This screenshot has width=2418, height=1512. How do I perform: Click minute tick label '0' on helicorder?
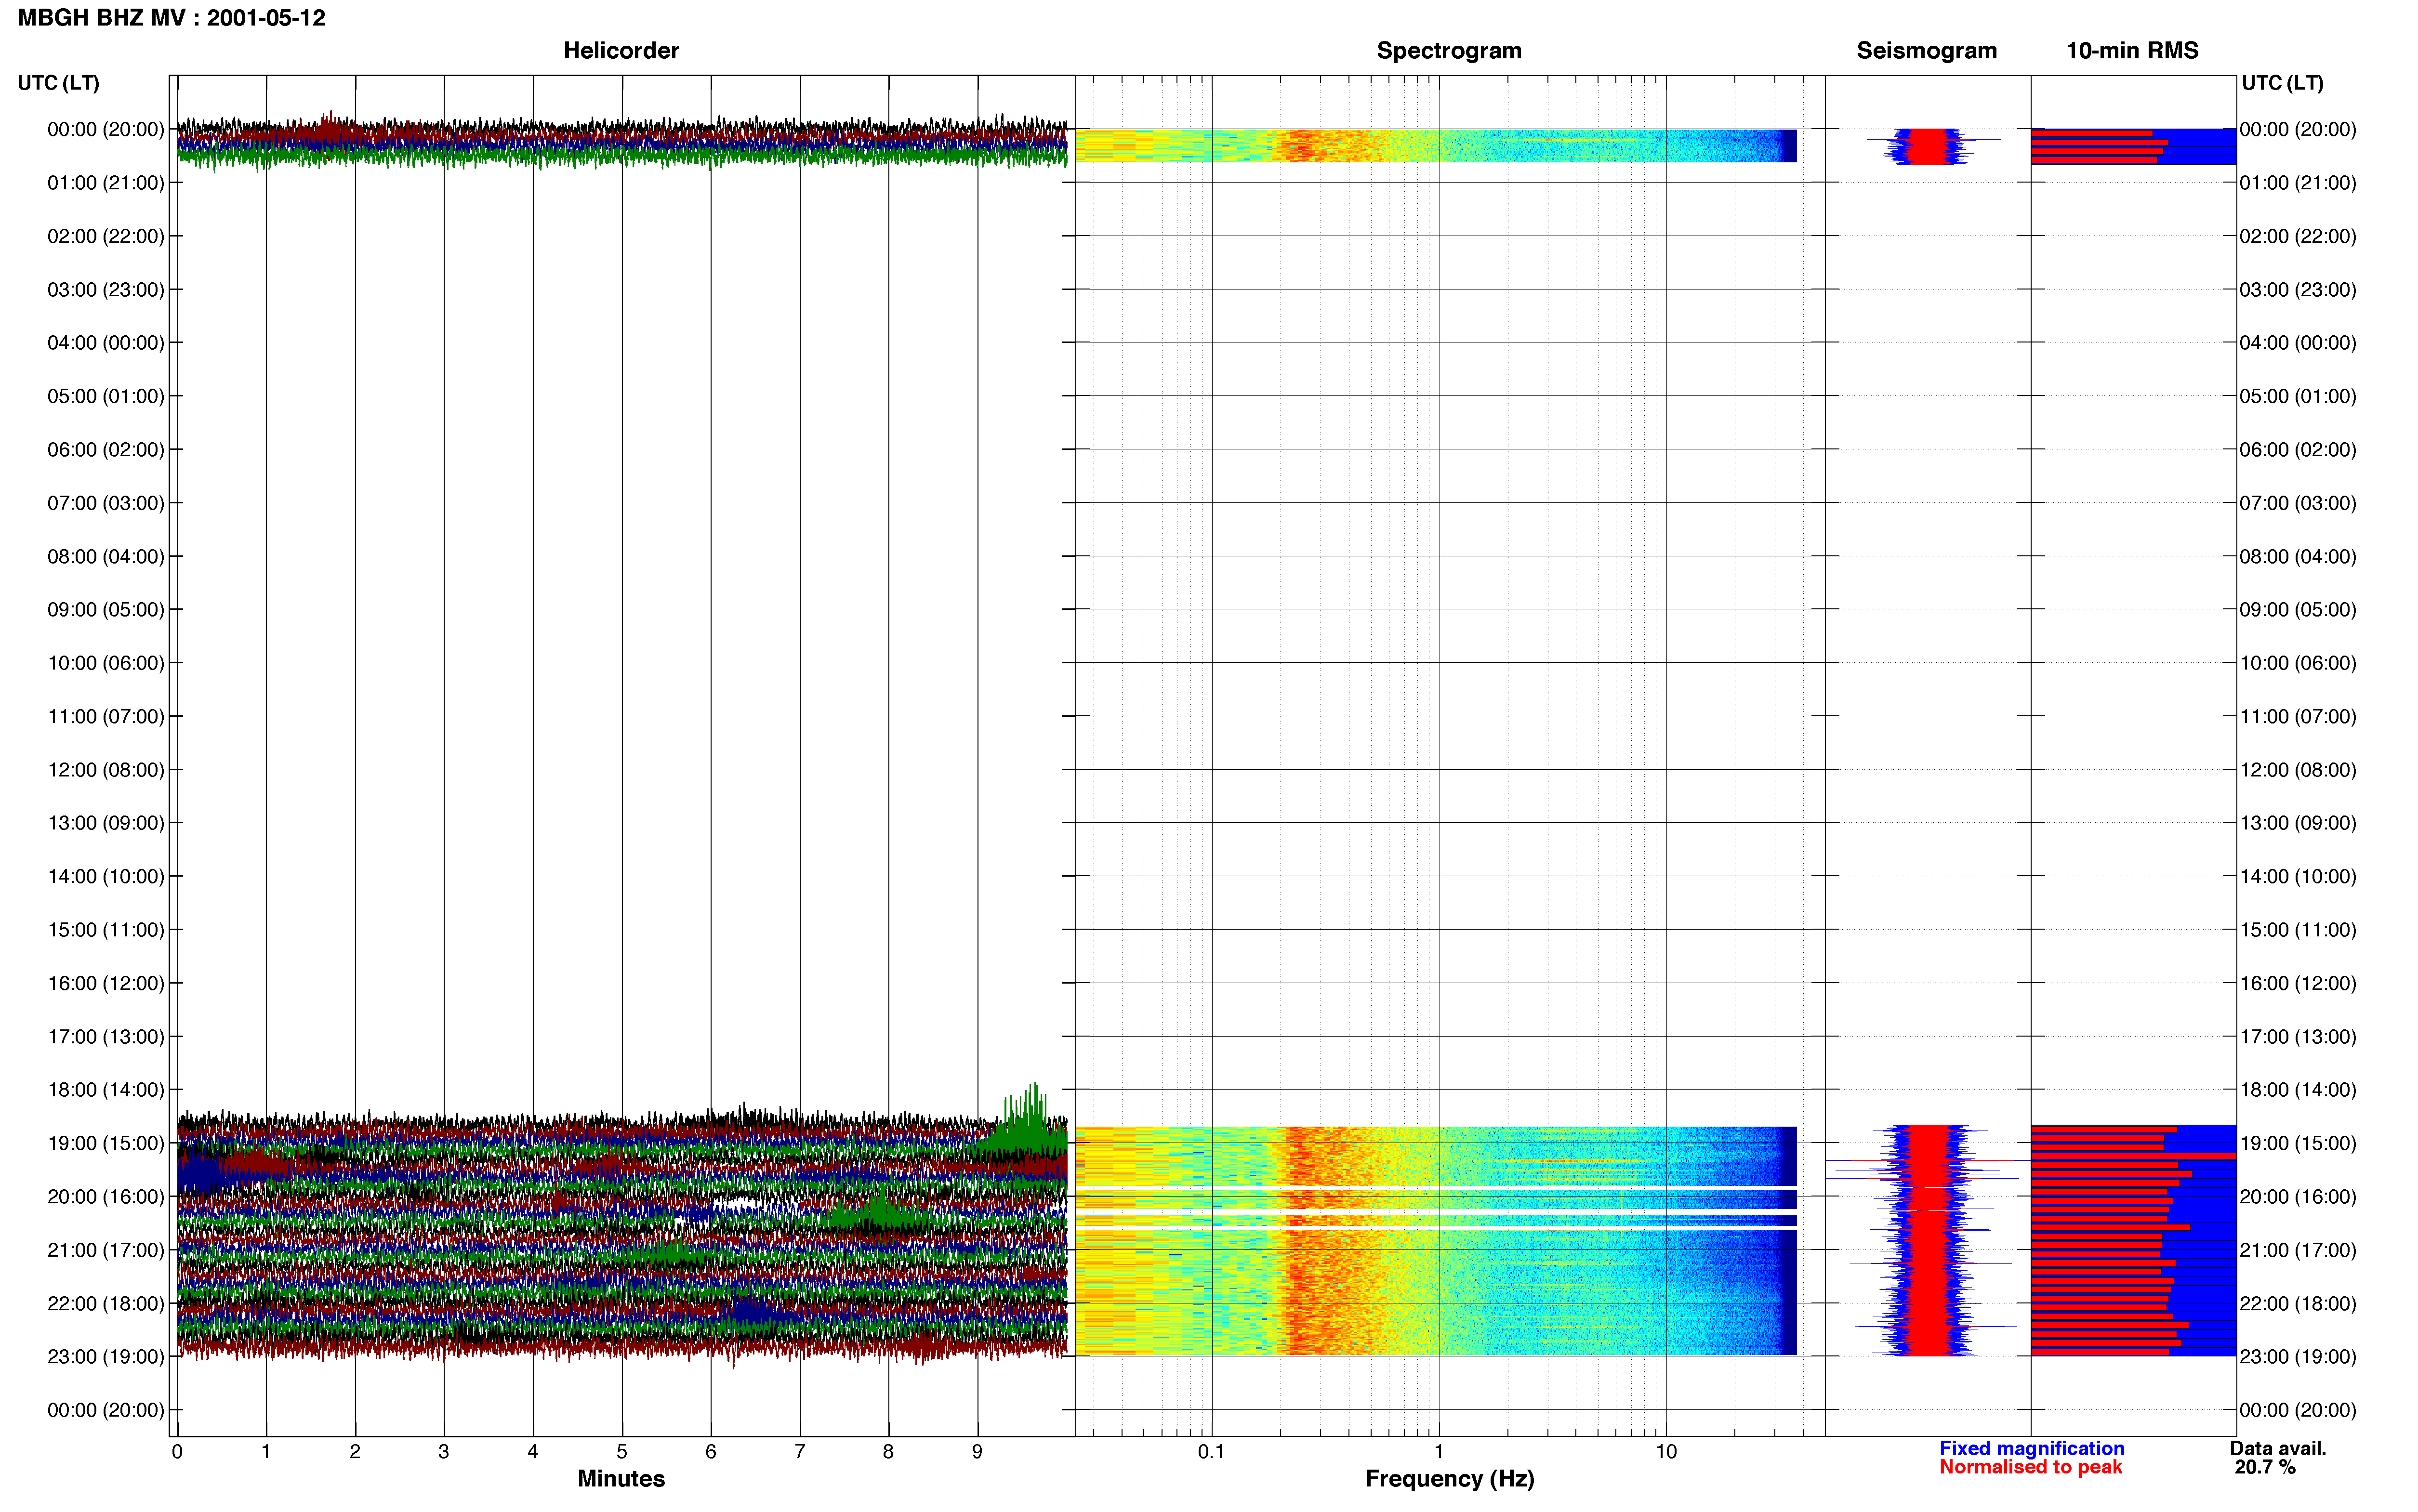tap(177, 1452)
